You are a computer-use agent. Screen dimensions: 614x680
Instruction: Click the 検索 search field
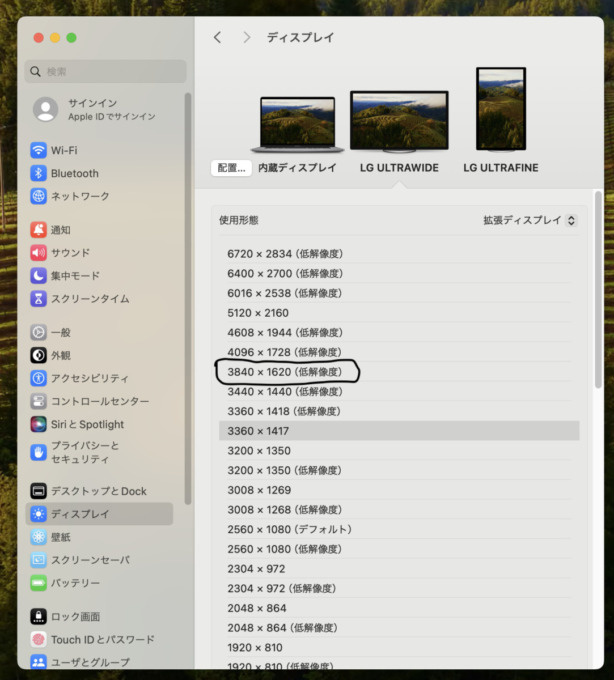pos(105,72)
